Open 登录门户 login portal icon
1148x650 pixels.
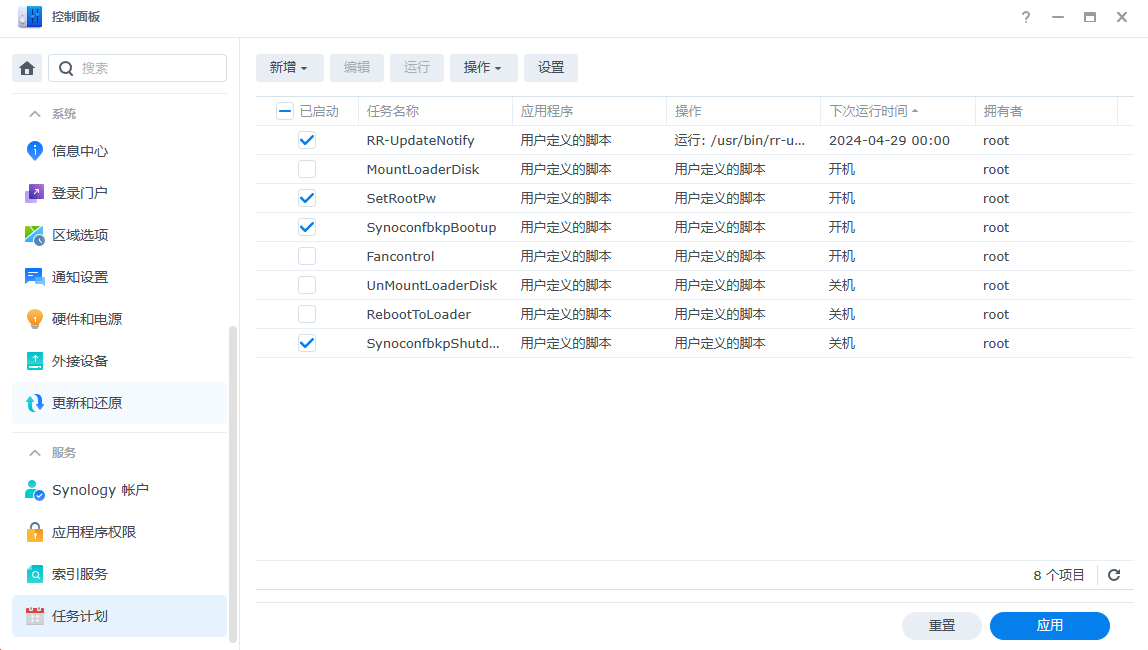(x=35, y=193)
